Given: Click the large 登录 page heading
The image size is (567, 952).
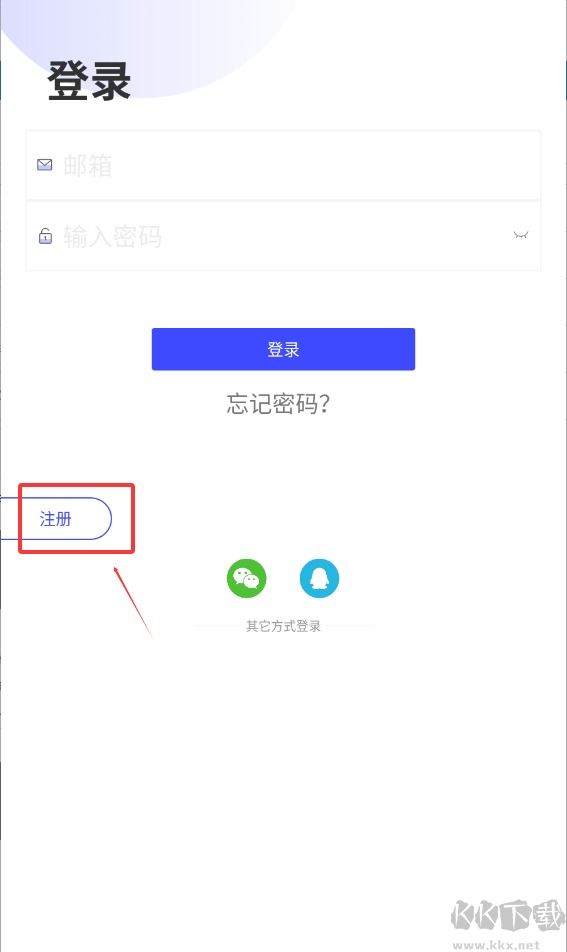Looking at the screenshot, I should [89, 81].
